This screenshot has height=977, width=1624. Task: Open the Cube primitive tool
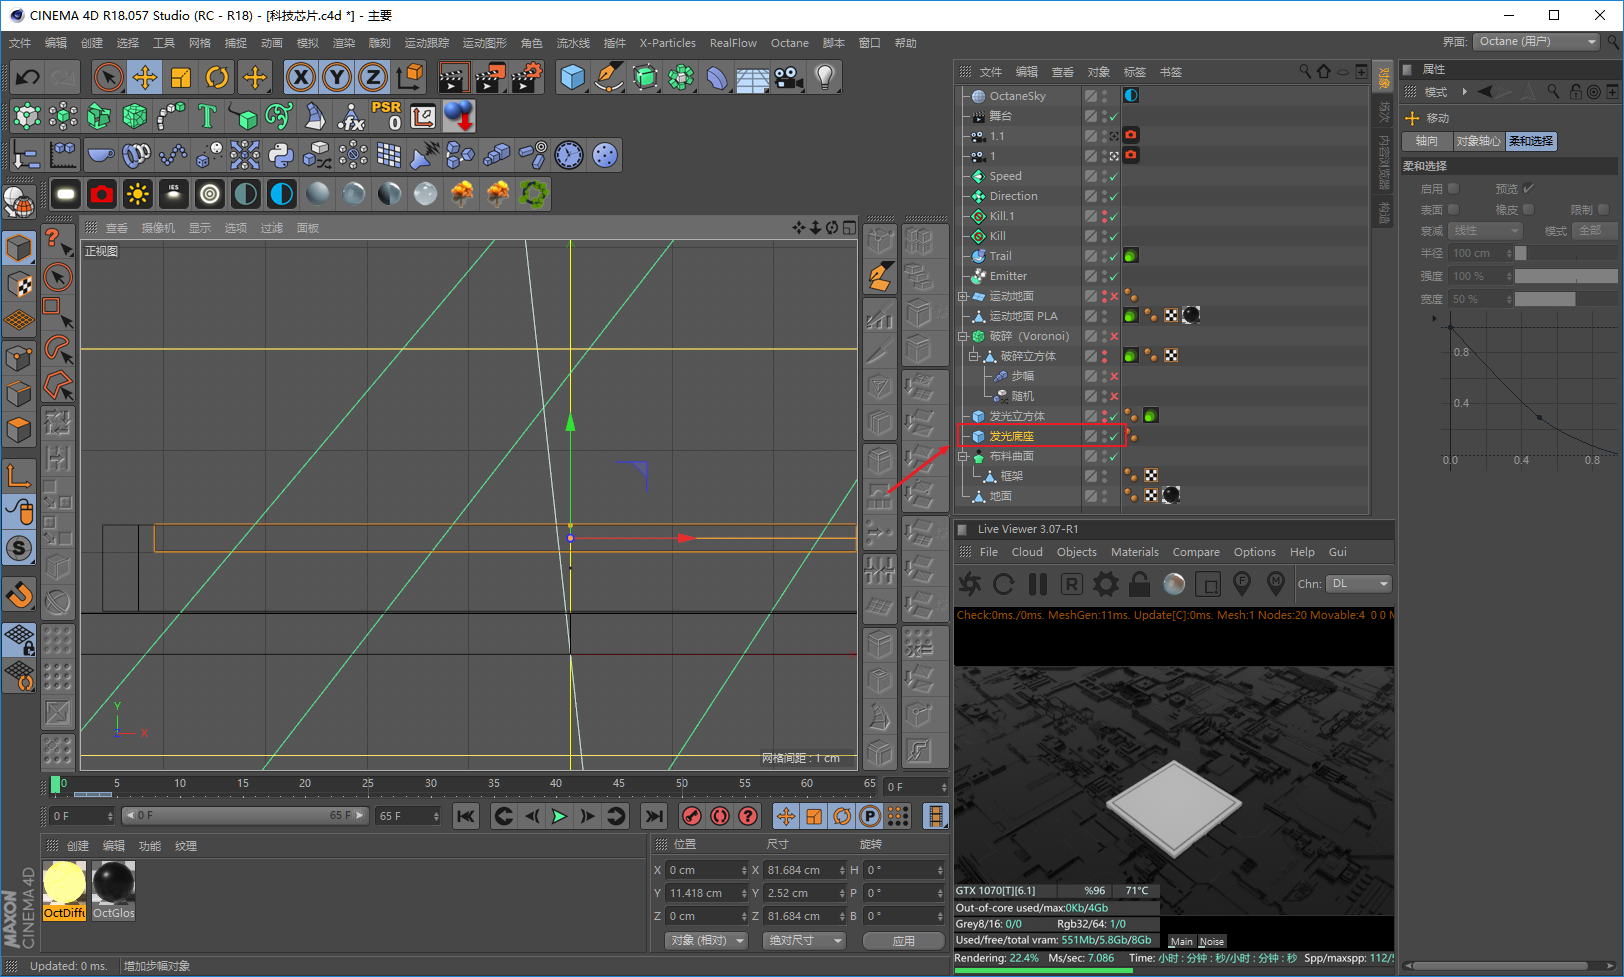pyautogui.click(x=573, y=77)
